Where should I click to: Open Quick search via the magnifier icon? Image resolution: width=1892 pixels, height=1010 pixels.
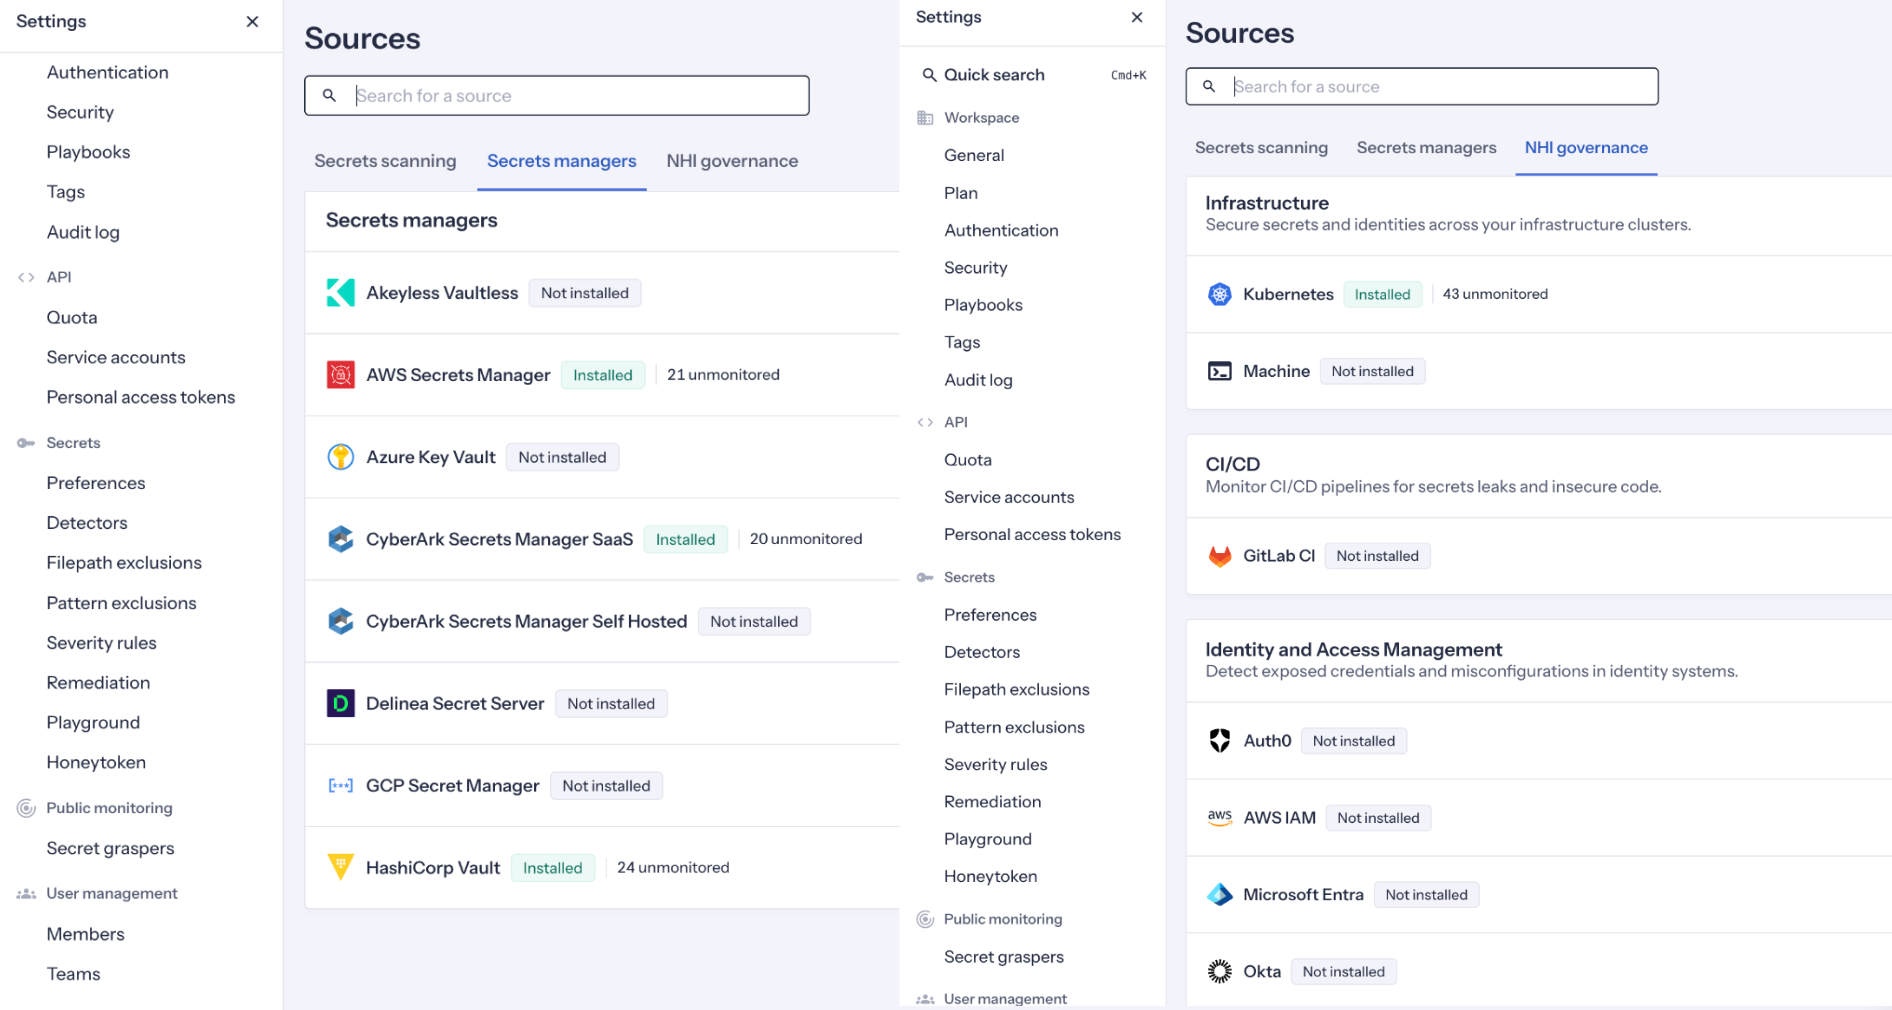click(928, 74)
